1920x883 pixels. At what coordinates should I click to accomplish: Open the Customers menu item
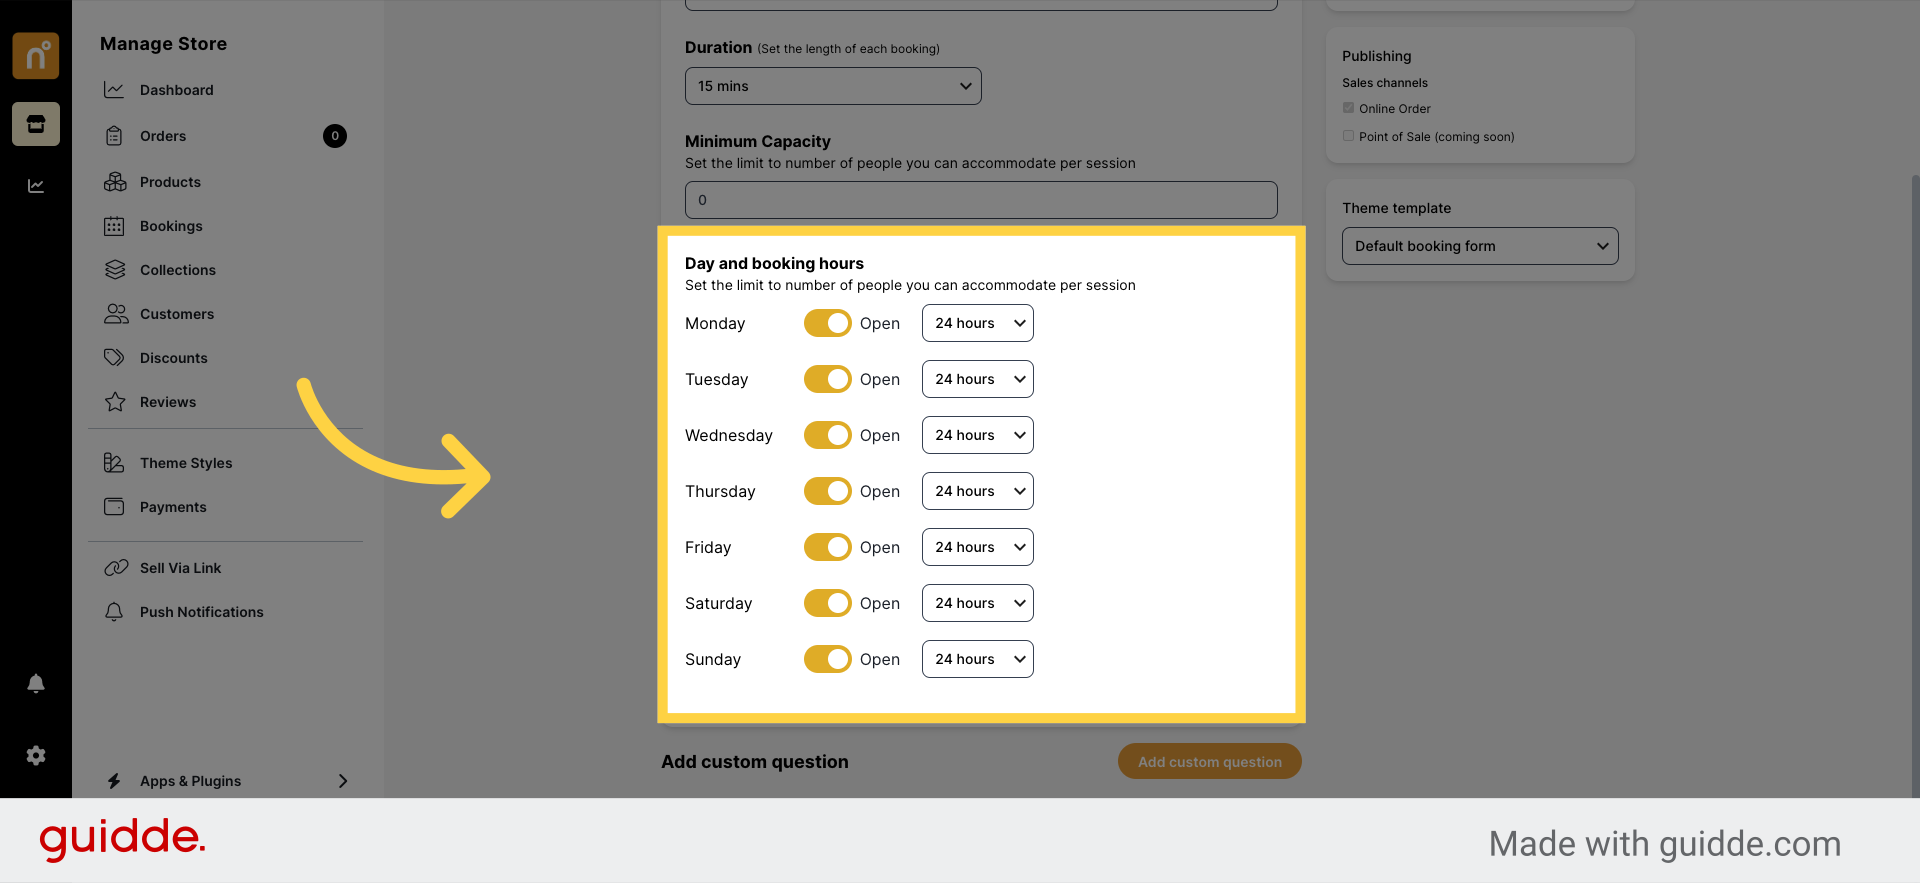click(x=177, y=314)
